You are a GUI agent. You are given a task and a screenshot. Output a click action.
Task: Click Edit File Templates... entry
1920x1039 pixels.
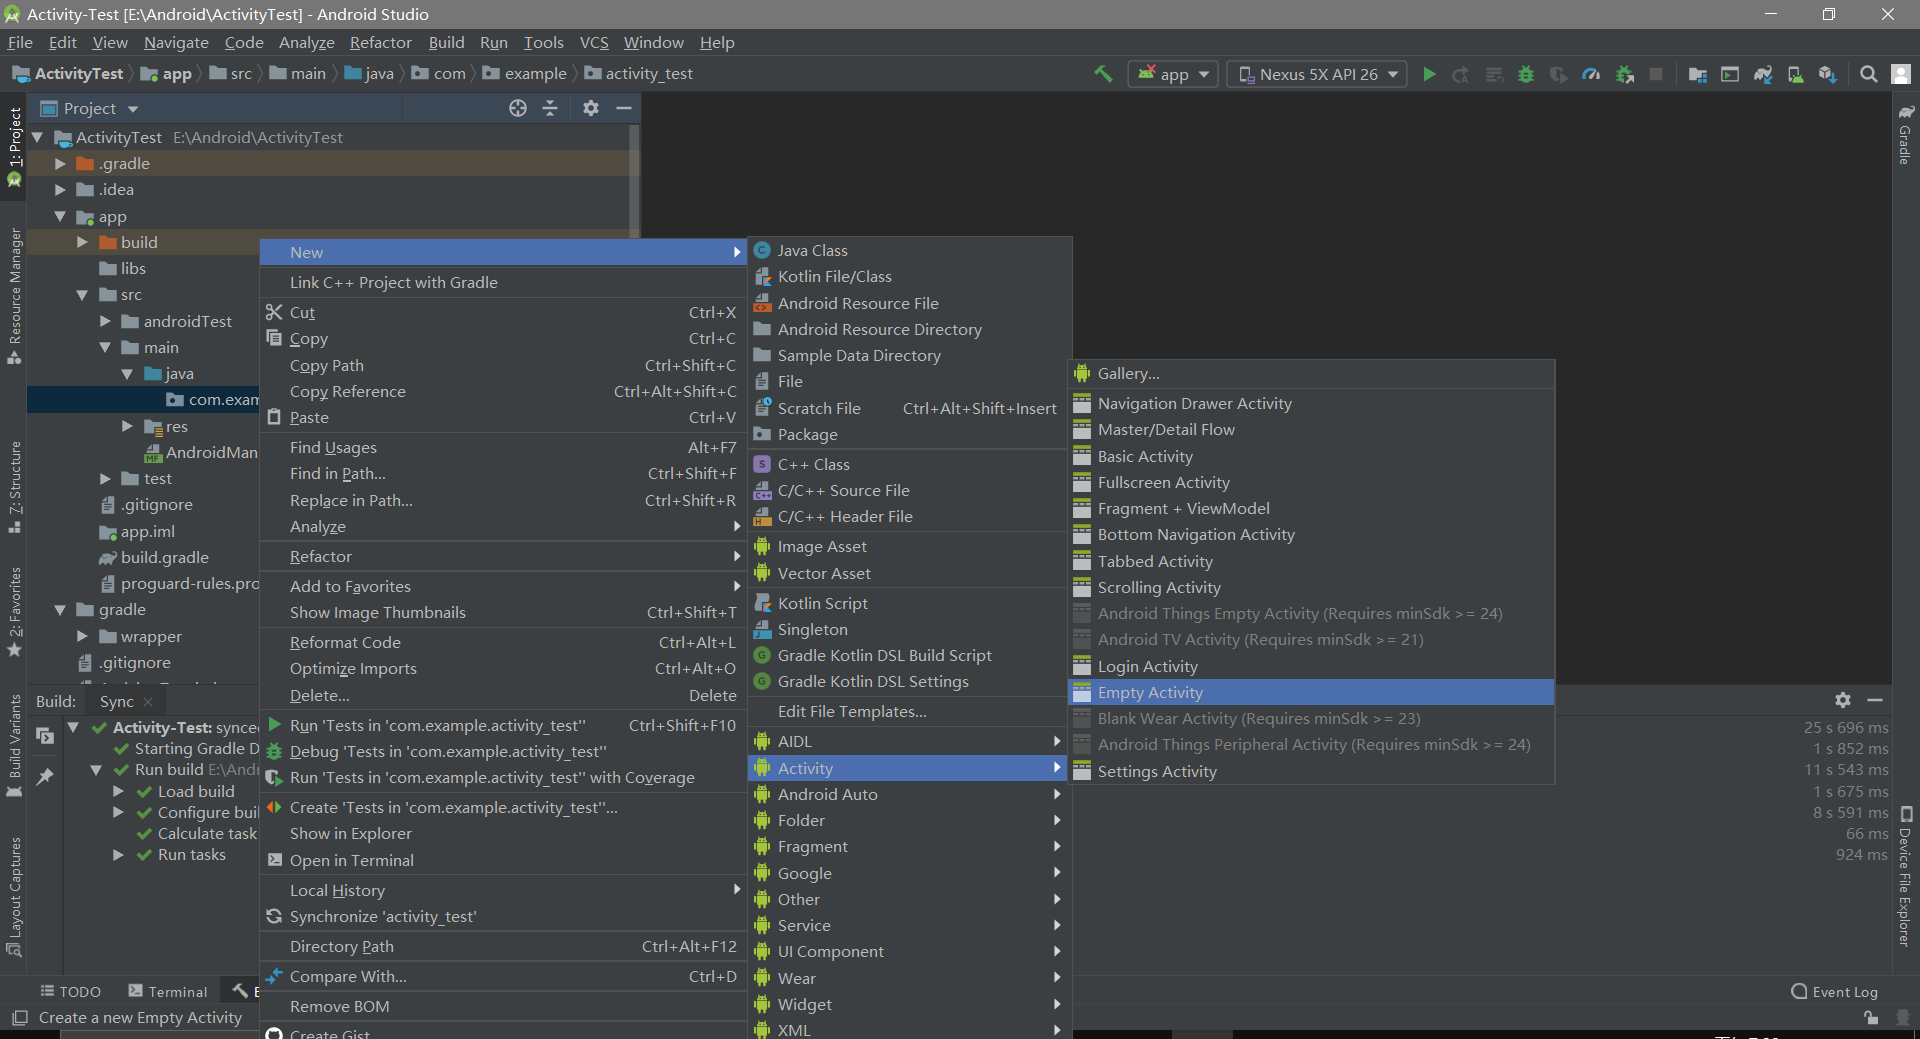pos(910,711)
